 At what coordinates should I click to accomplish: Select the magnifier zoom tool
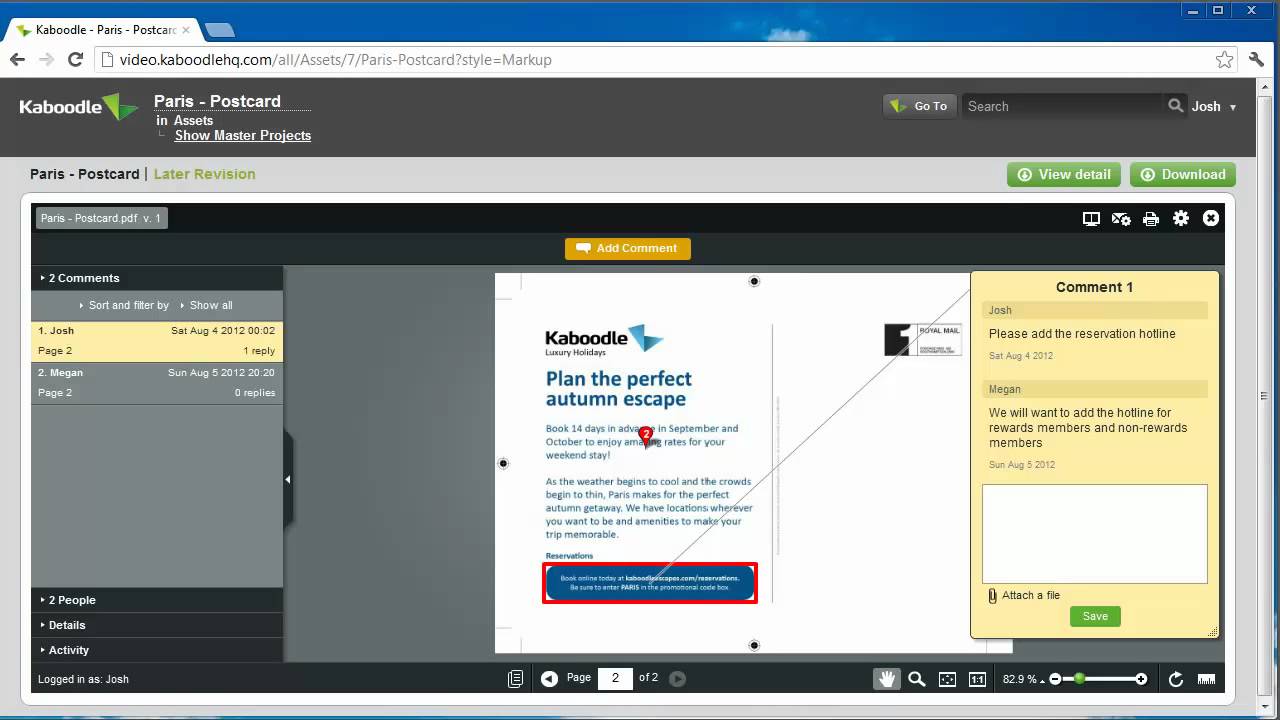(917, 679)
